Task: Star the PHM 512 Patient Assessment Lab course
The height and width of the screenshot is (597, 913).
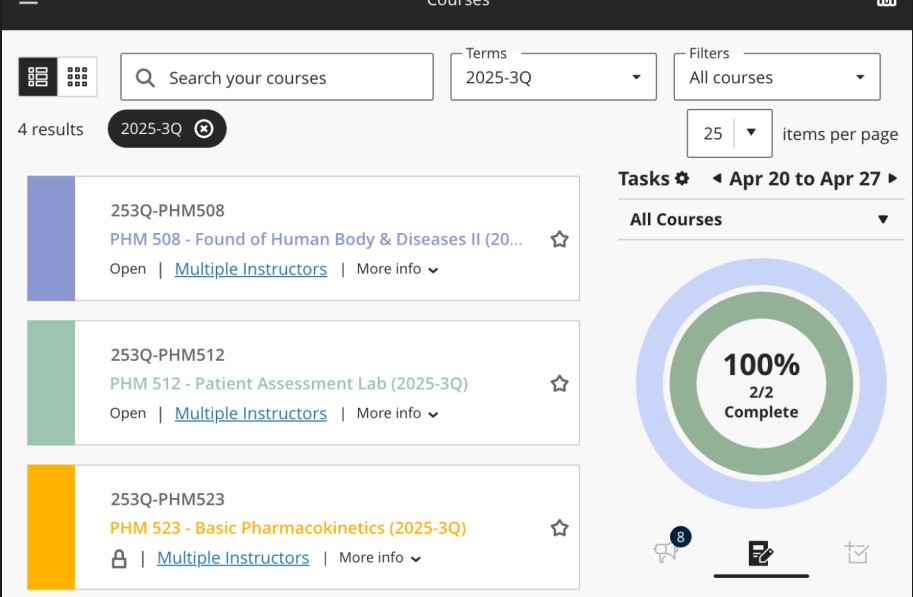Action: (560, 384)
